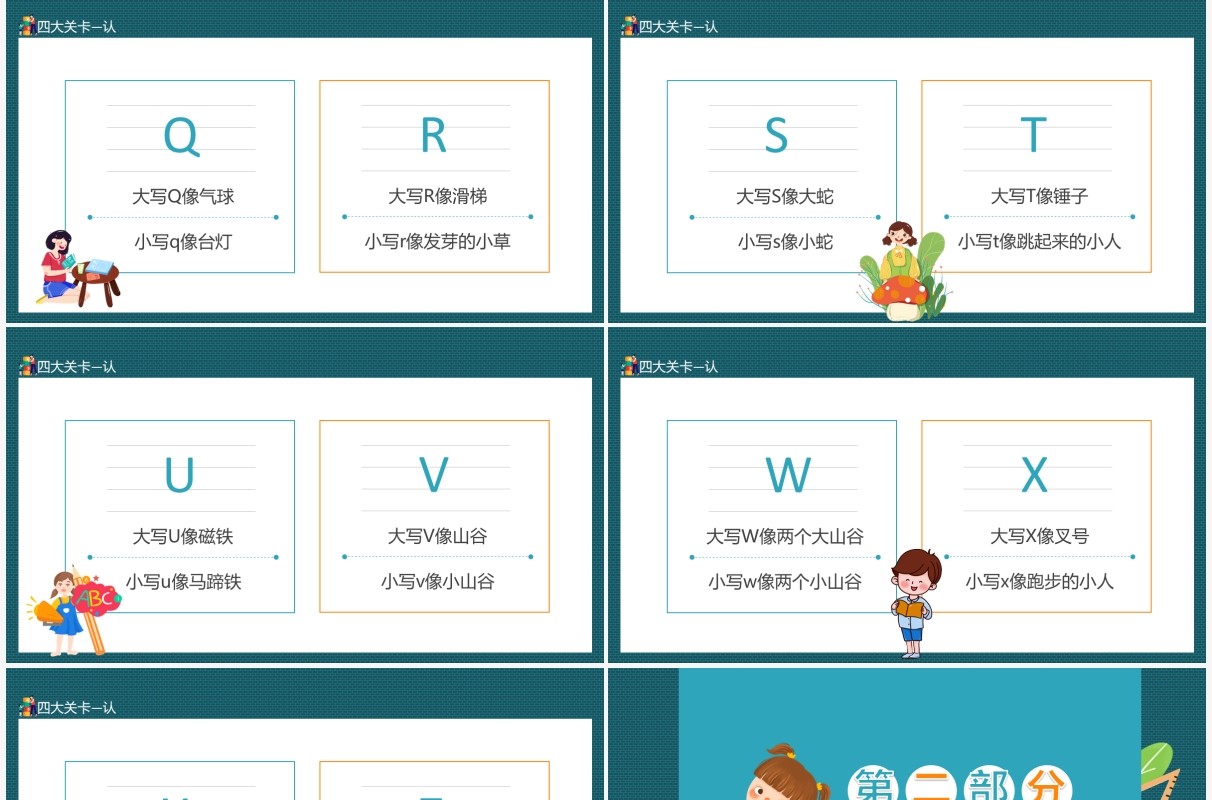The height and width of the screenshot is (800, 1212).
Task: Click the header icon on Q R slide
Action: (x=28, y=26)
